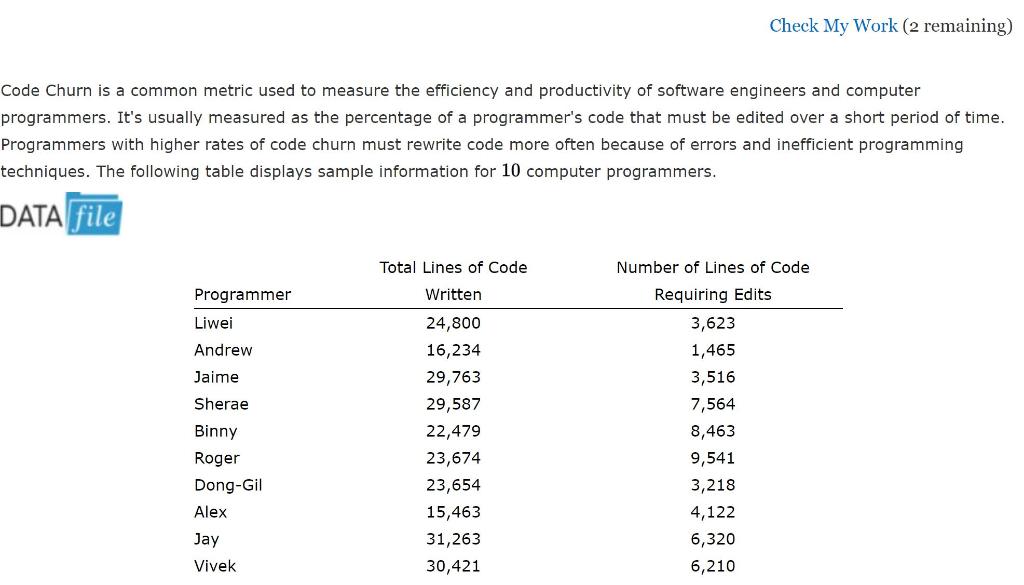Click Vivek's written lines value 30,421
This screenshot has width=1024, height=585.
(453, 566)
